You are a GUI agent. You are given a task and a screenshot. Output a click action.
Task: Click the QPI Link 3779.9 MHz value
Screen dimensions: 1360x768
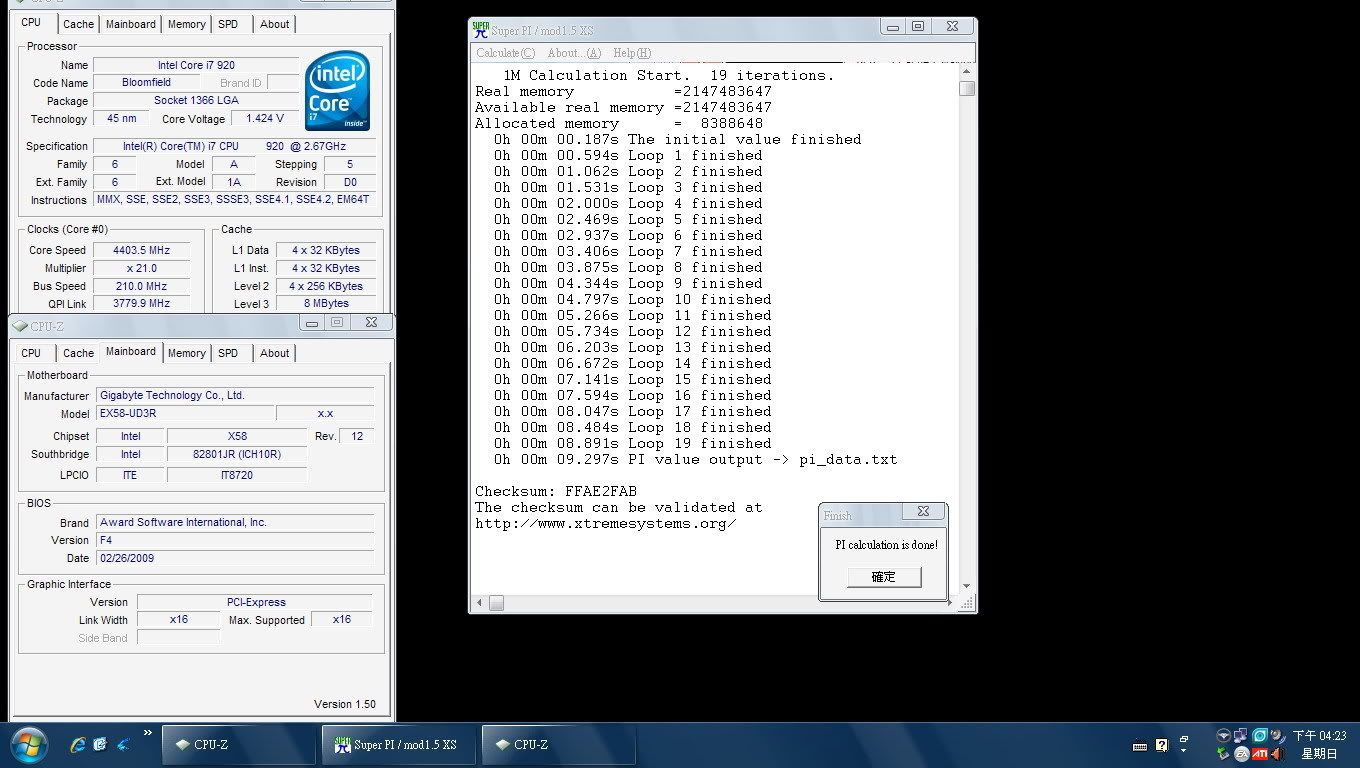(140, 304)
